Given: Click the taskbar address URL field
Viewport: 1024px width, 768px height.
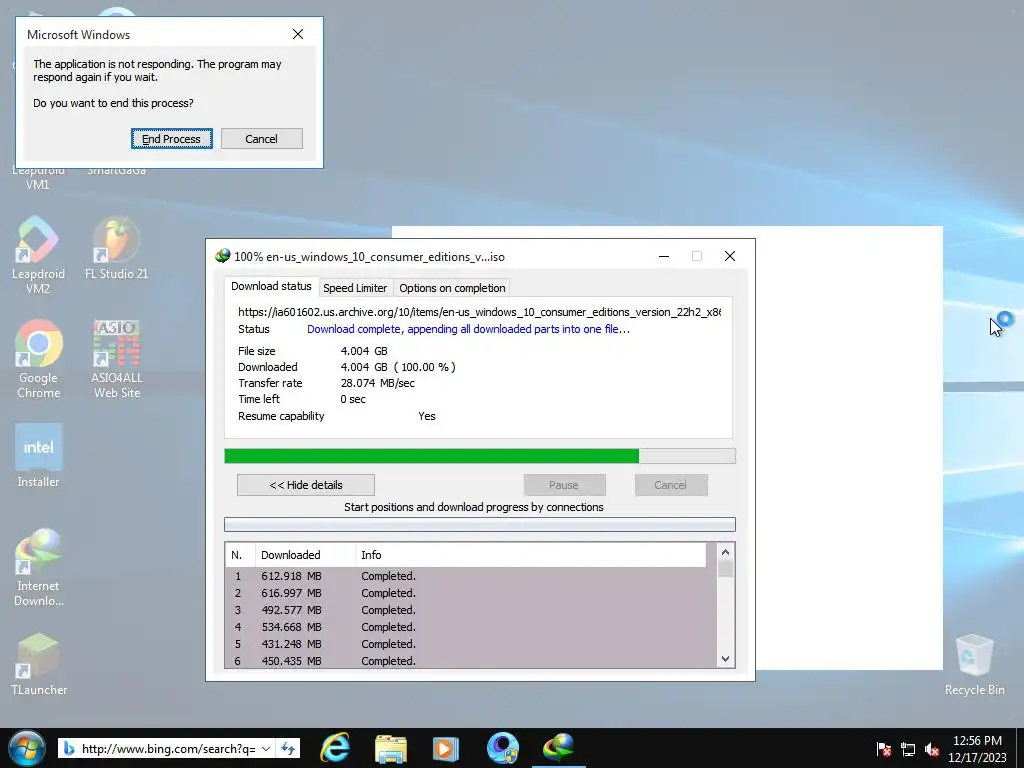Looking at the screenshot, I should [x=168, y=748].
